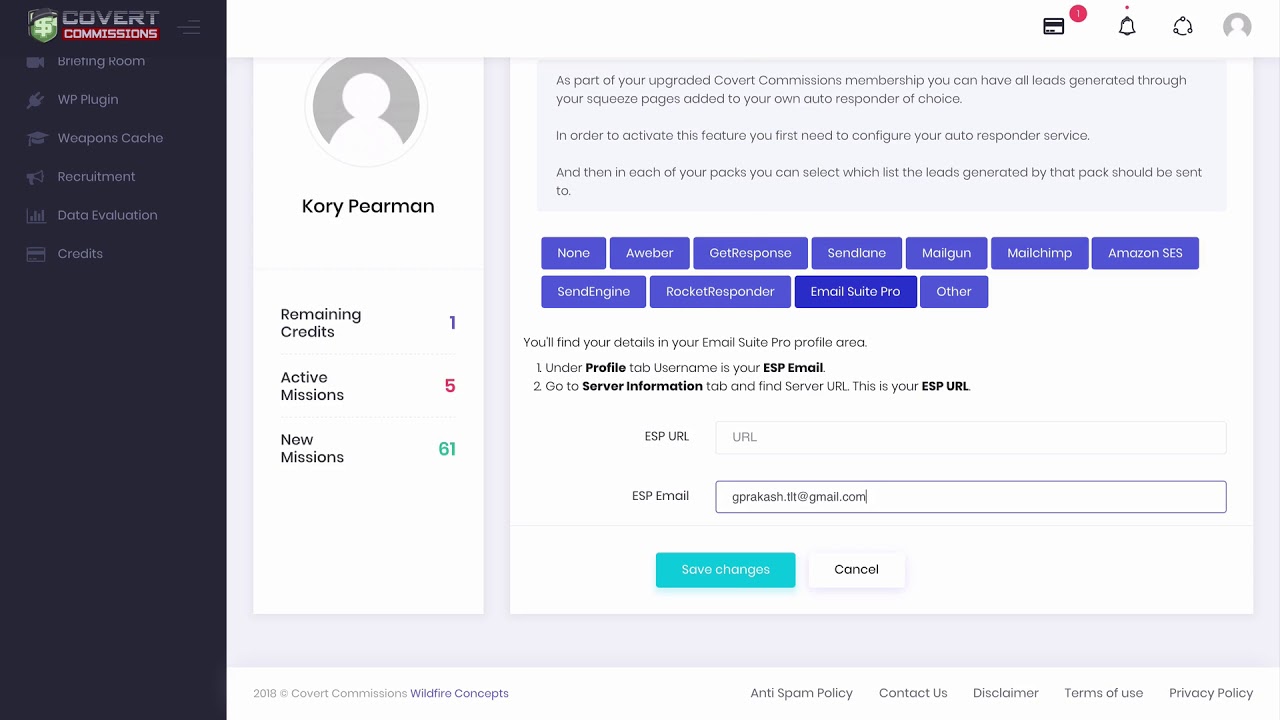The width and height of the screenshot is (1280, 720).
Task: Collapse the sidebar with the hamburger icon
Action: click(189, 28)
